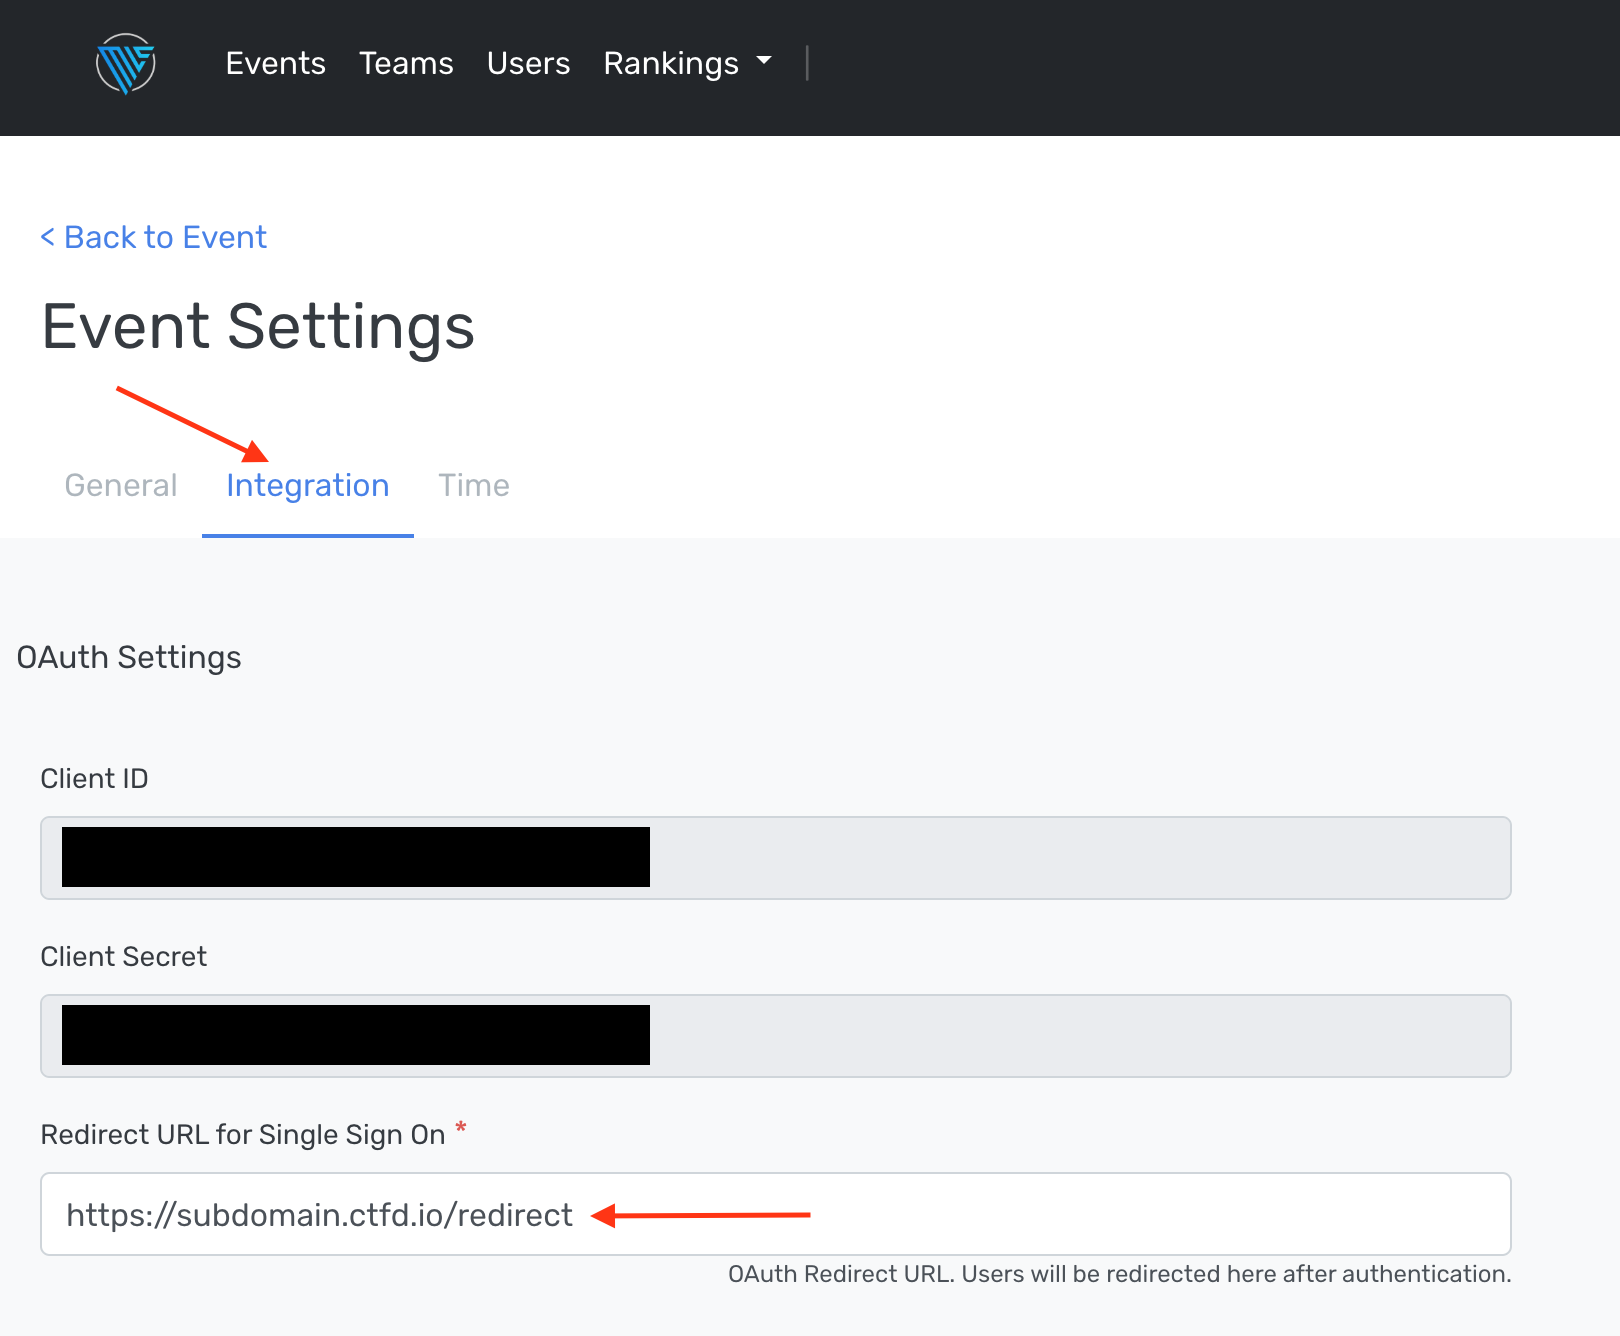Expand the Rankings dropdown menu
The image size is (1620, 1336).
pyautogui.click(x=672, y=64)
